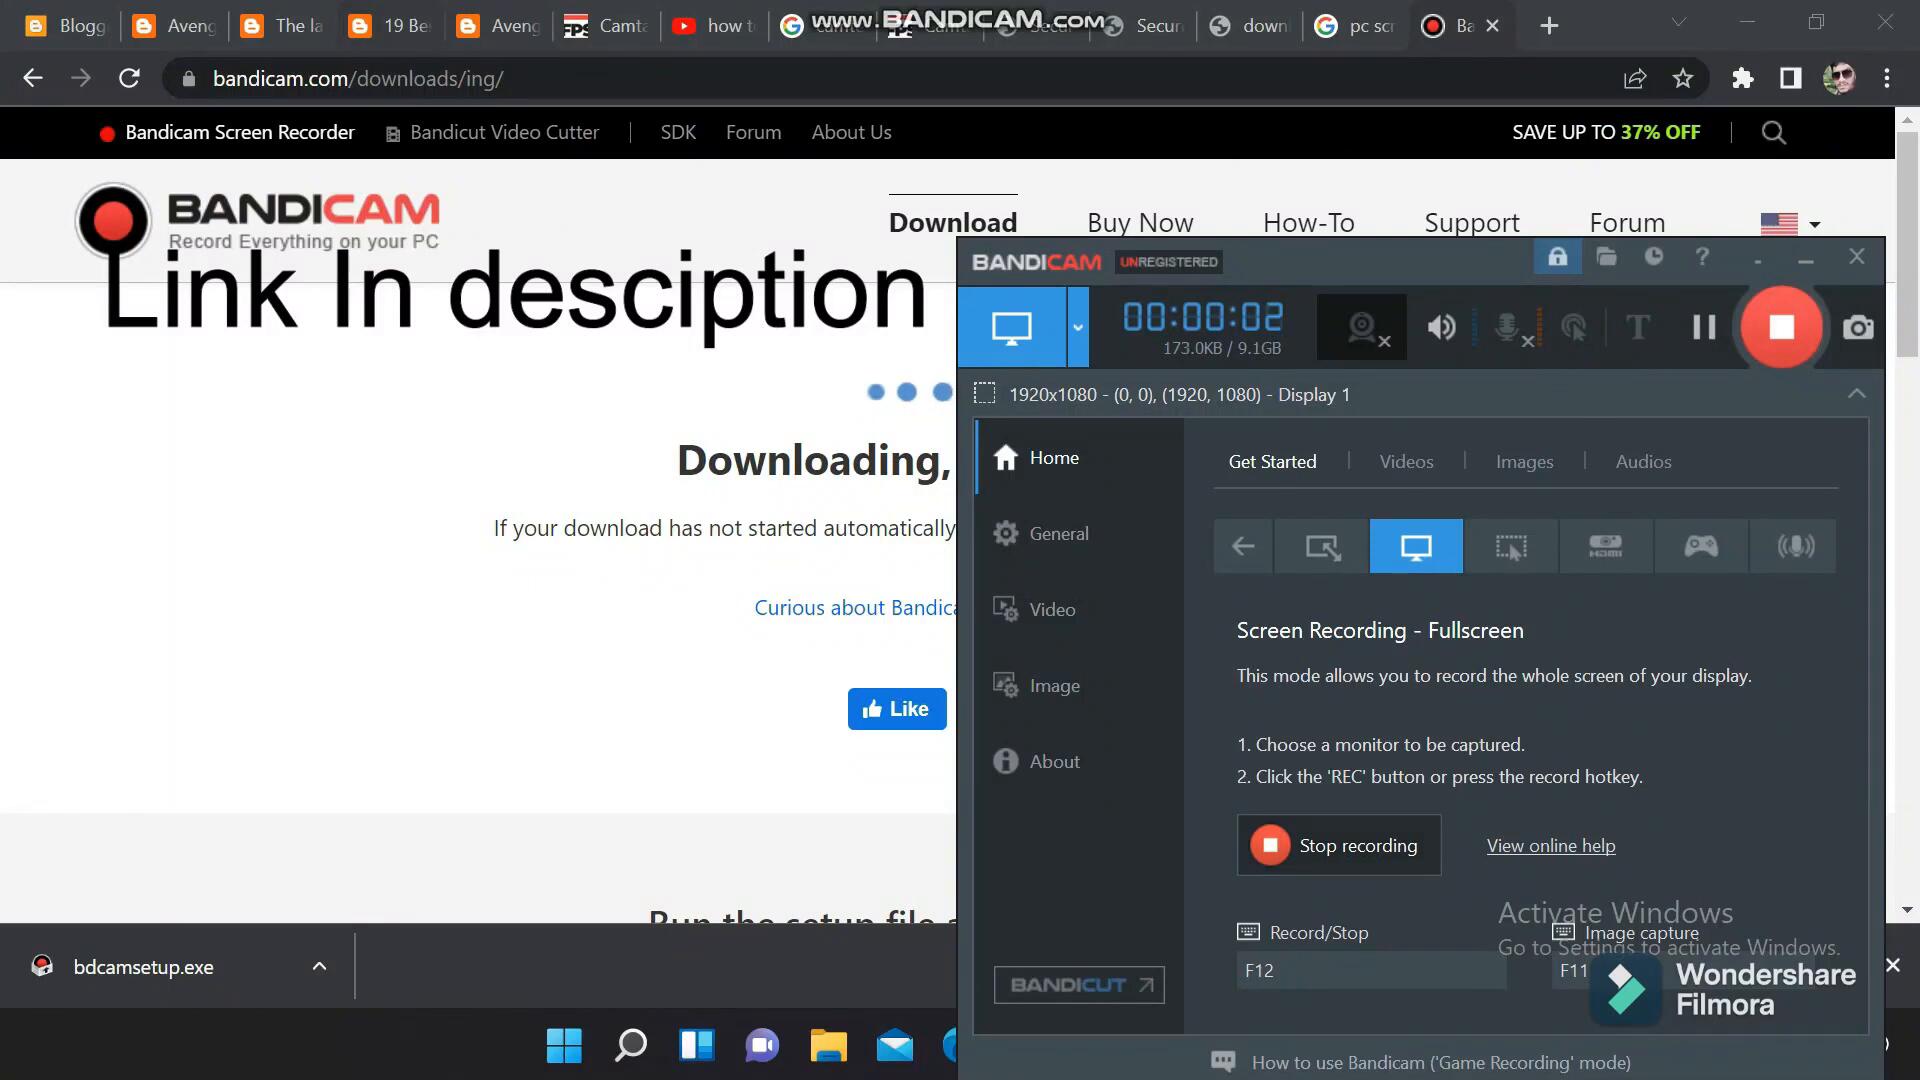The image size is (1920, 1080).
Task: Expand recording mode dropdown arrow
Action: point(1077,327)
